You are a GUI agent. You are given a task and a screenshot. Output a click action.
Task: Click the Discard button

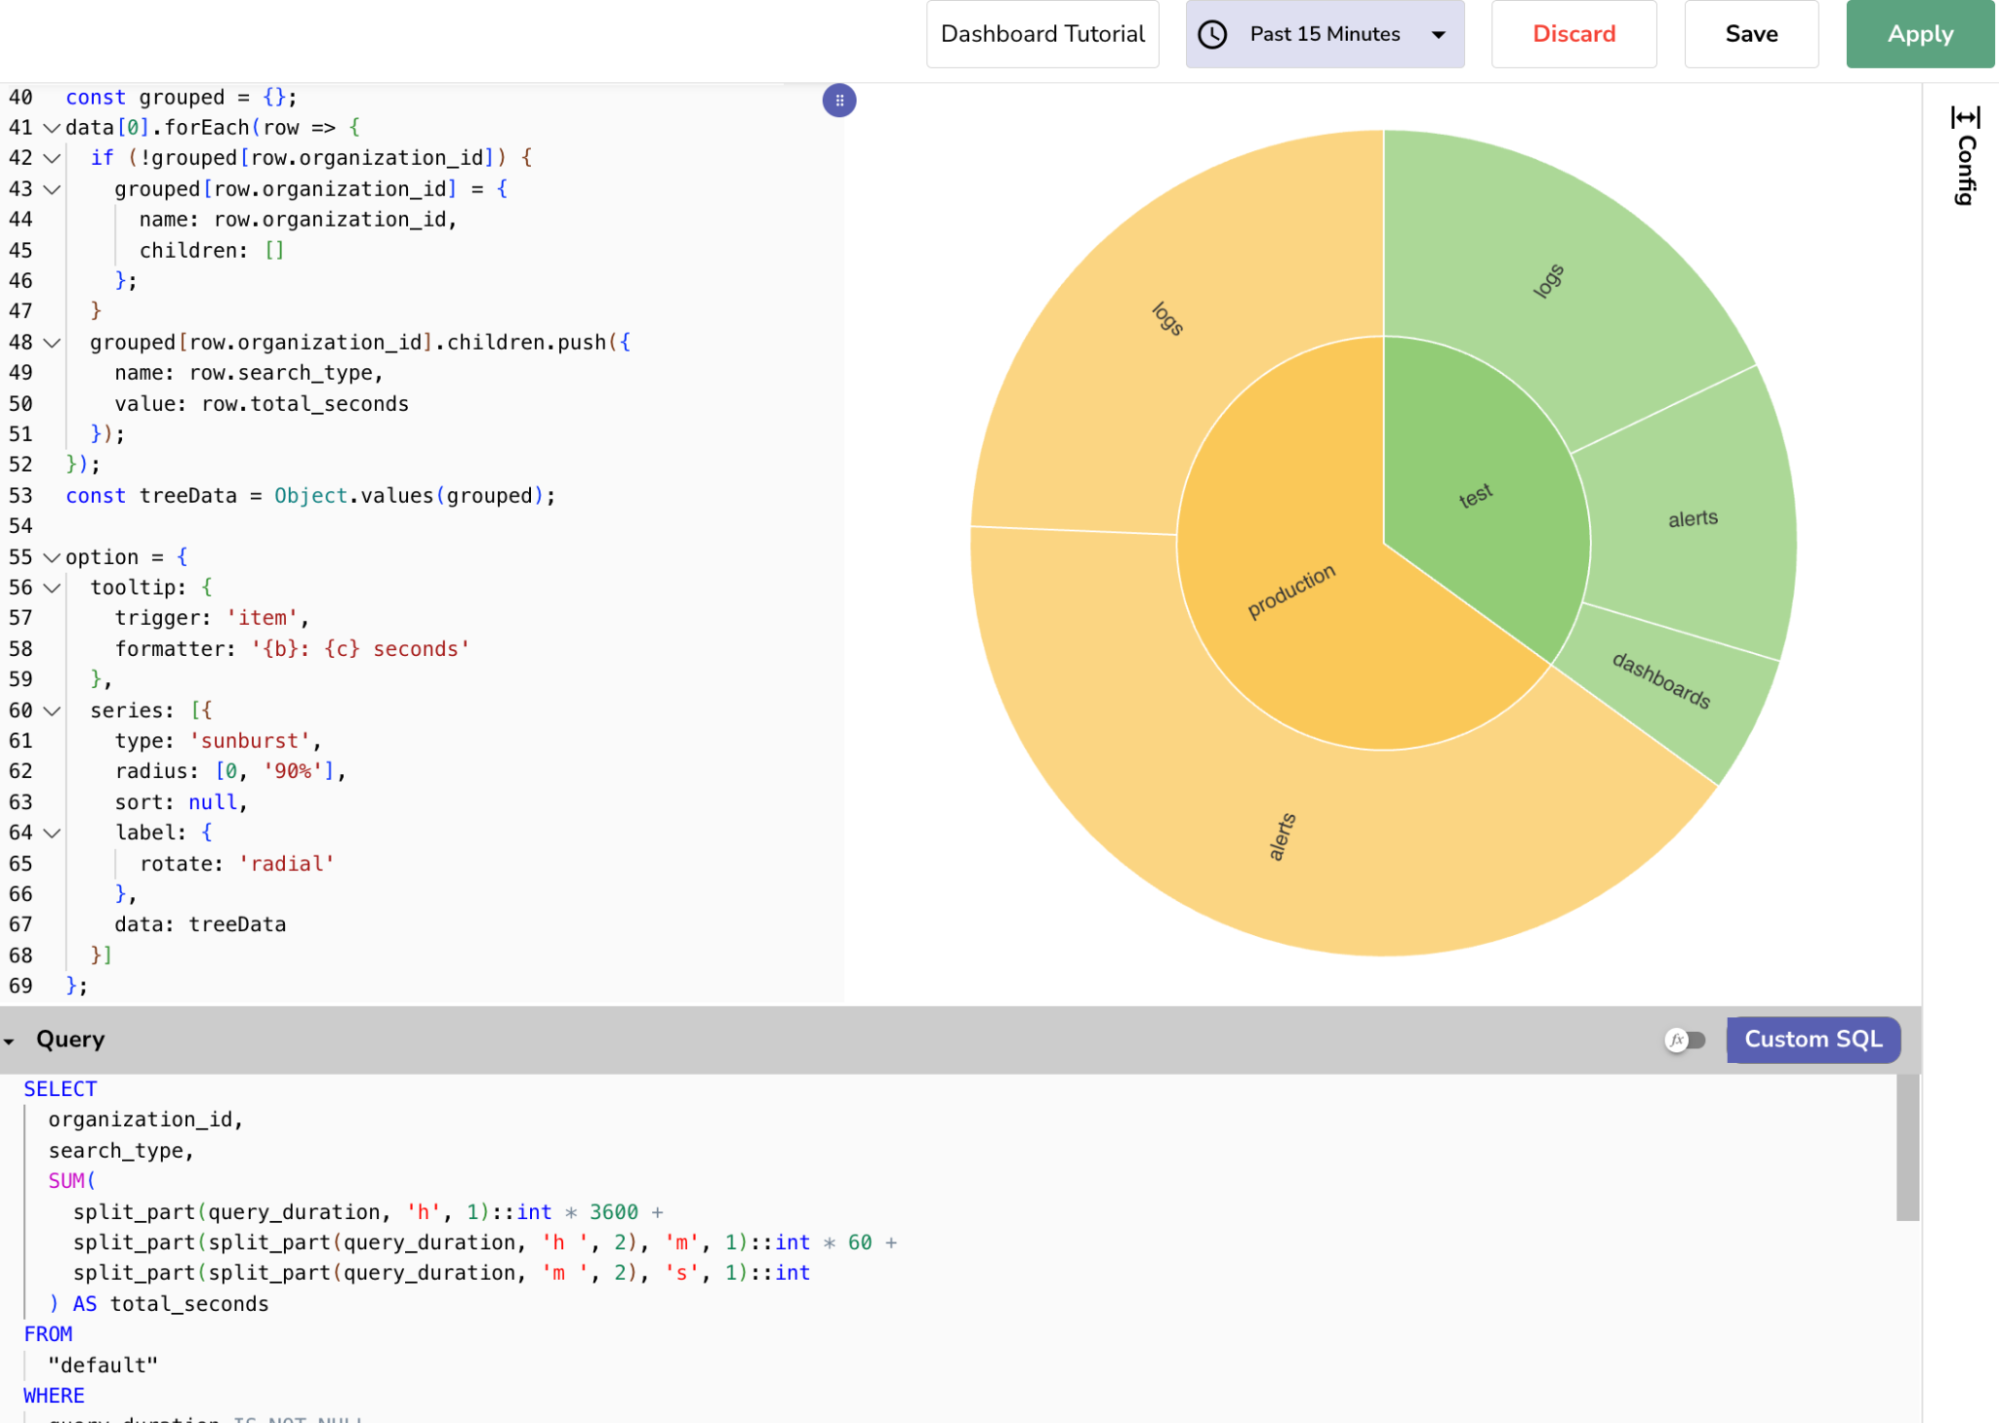(x=1573, y=34)
